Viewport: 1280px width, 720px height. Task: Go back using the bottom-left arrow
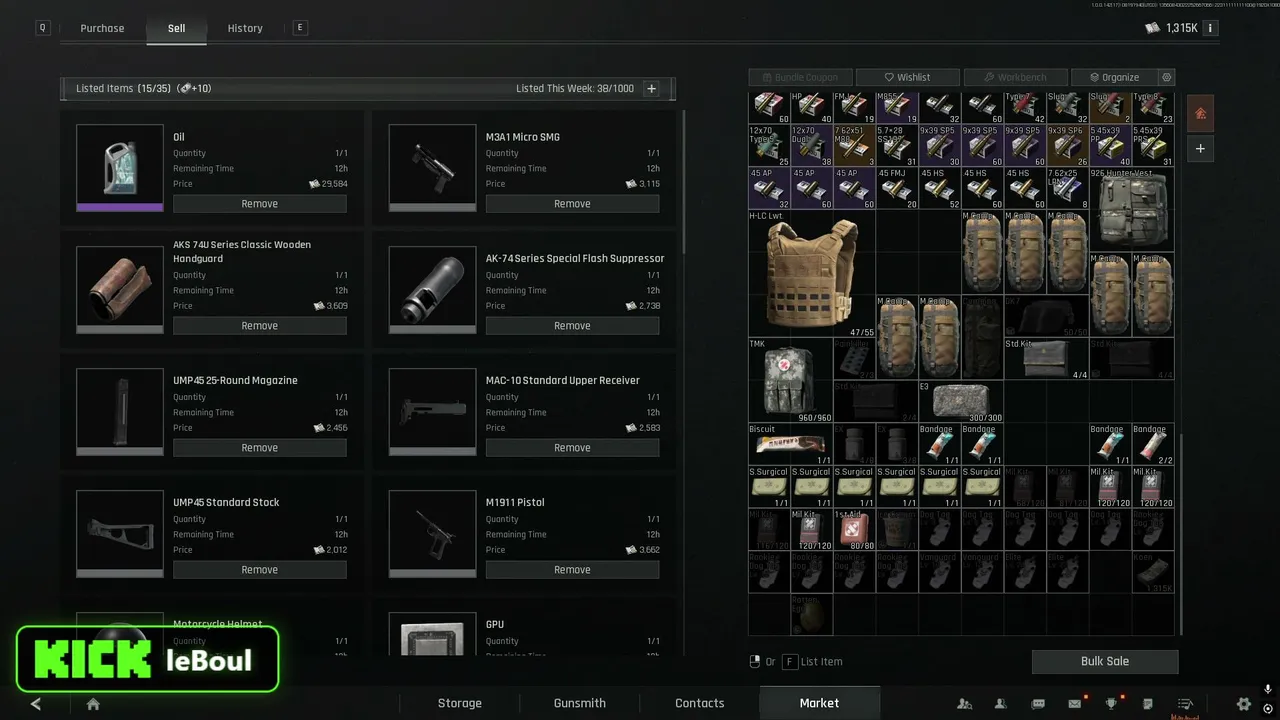pos(36,704)
